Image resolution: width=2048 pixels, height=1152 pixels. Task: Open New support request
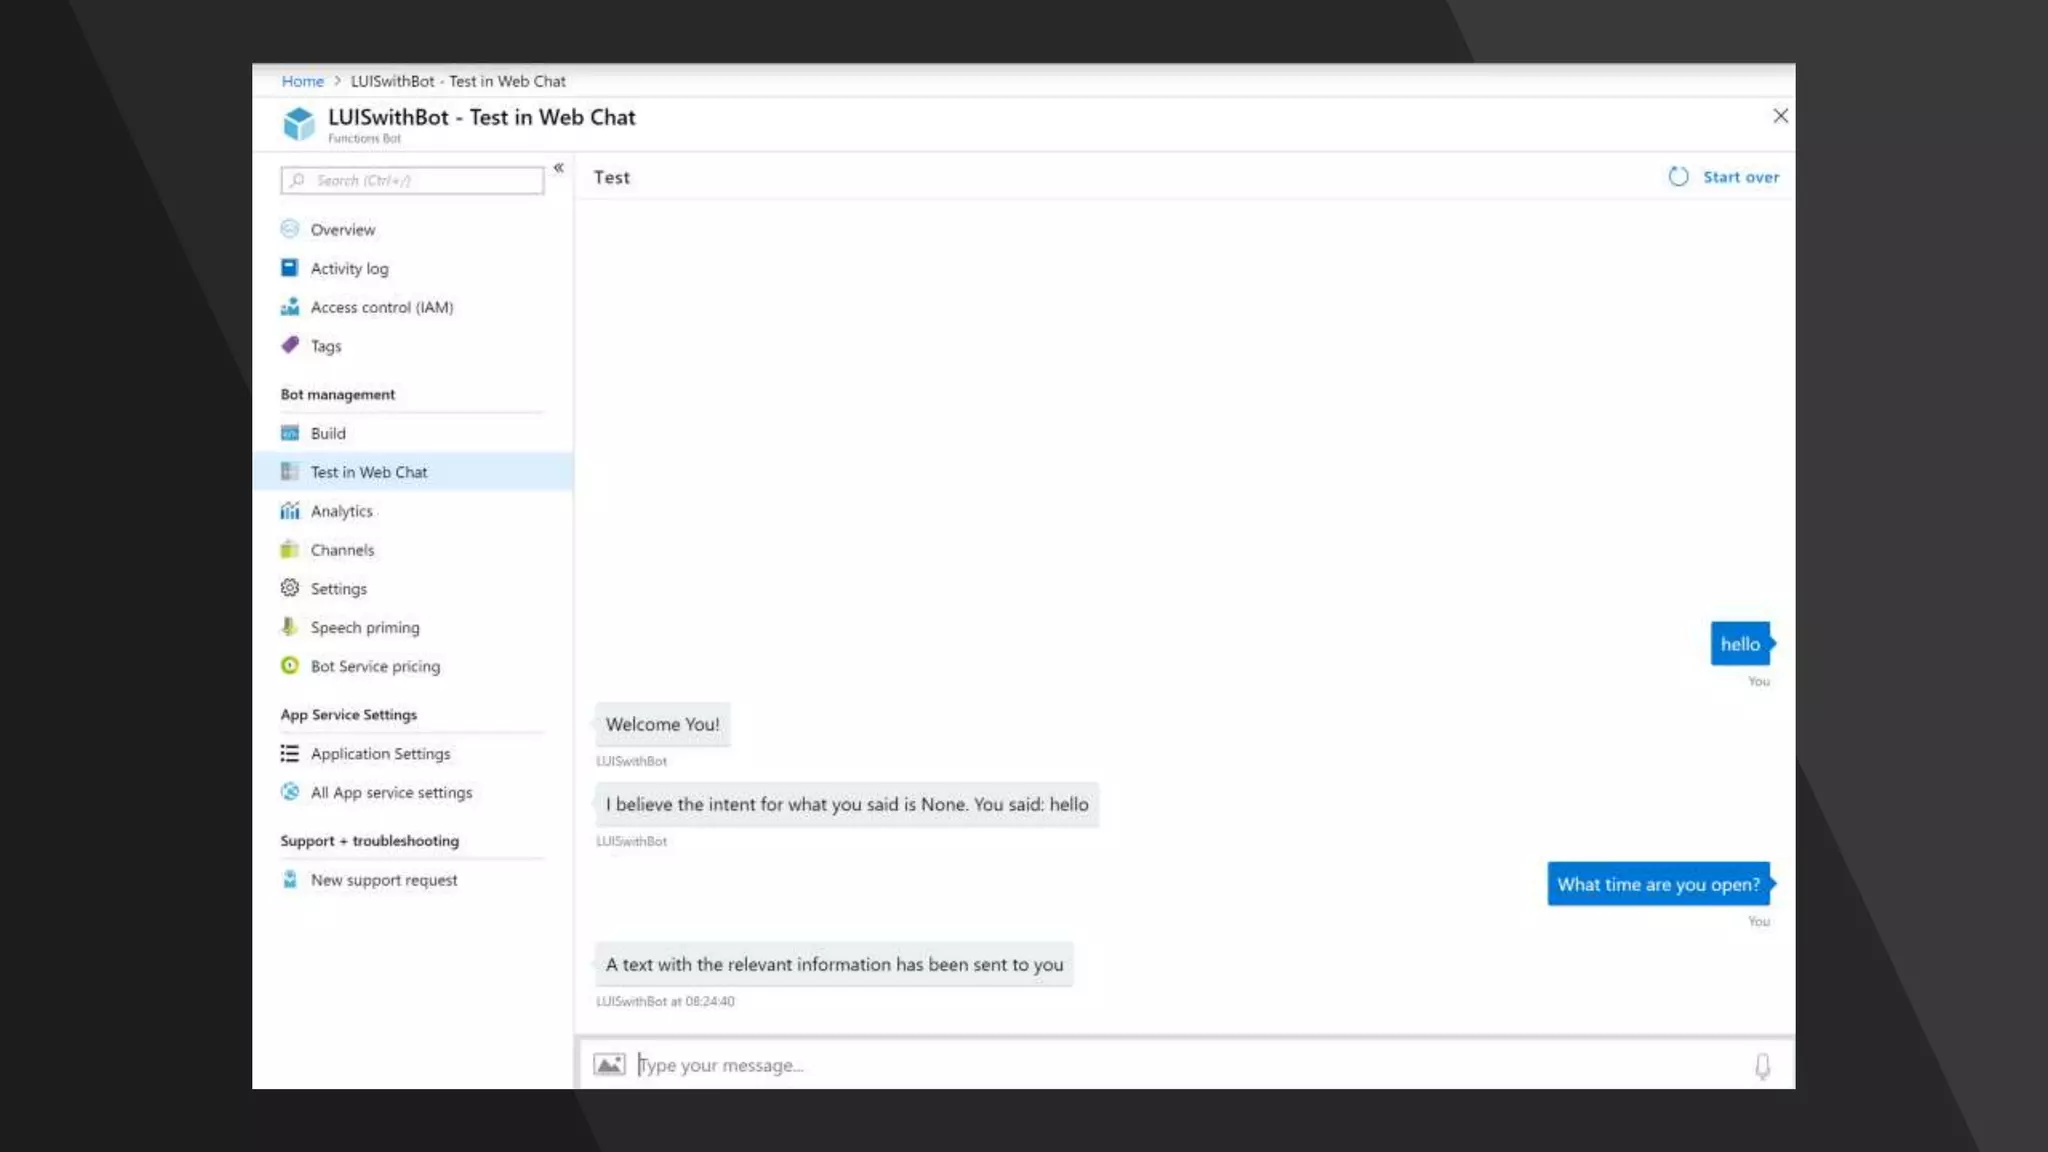click(x=383, y=880)
